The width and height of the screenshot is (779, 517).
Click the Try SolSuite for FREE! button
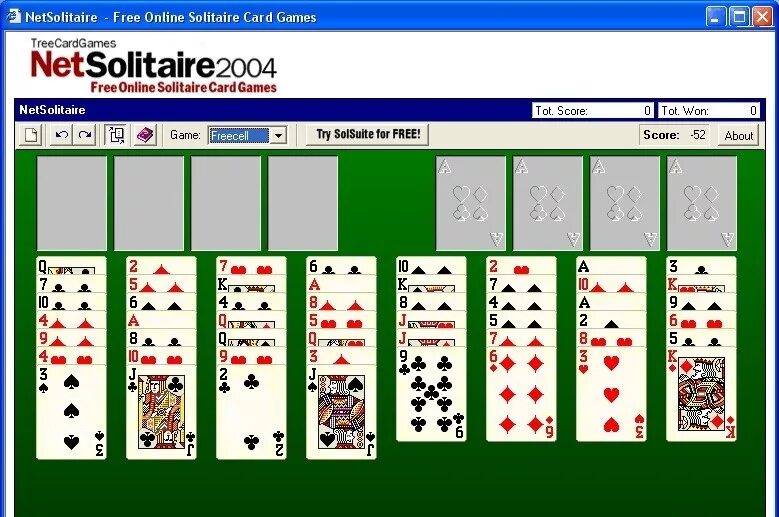pyautogui.click(x=368, y=134)
